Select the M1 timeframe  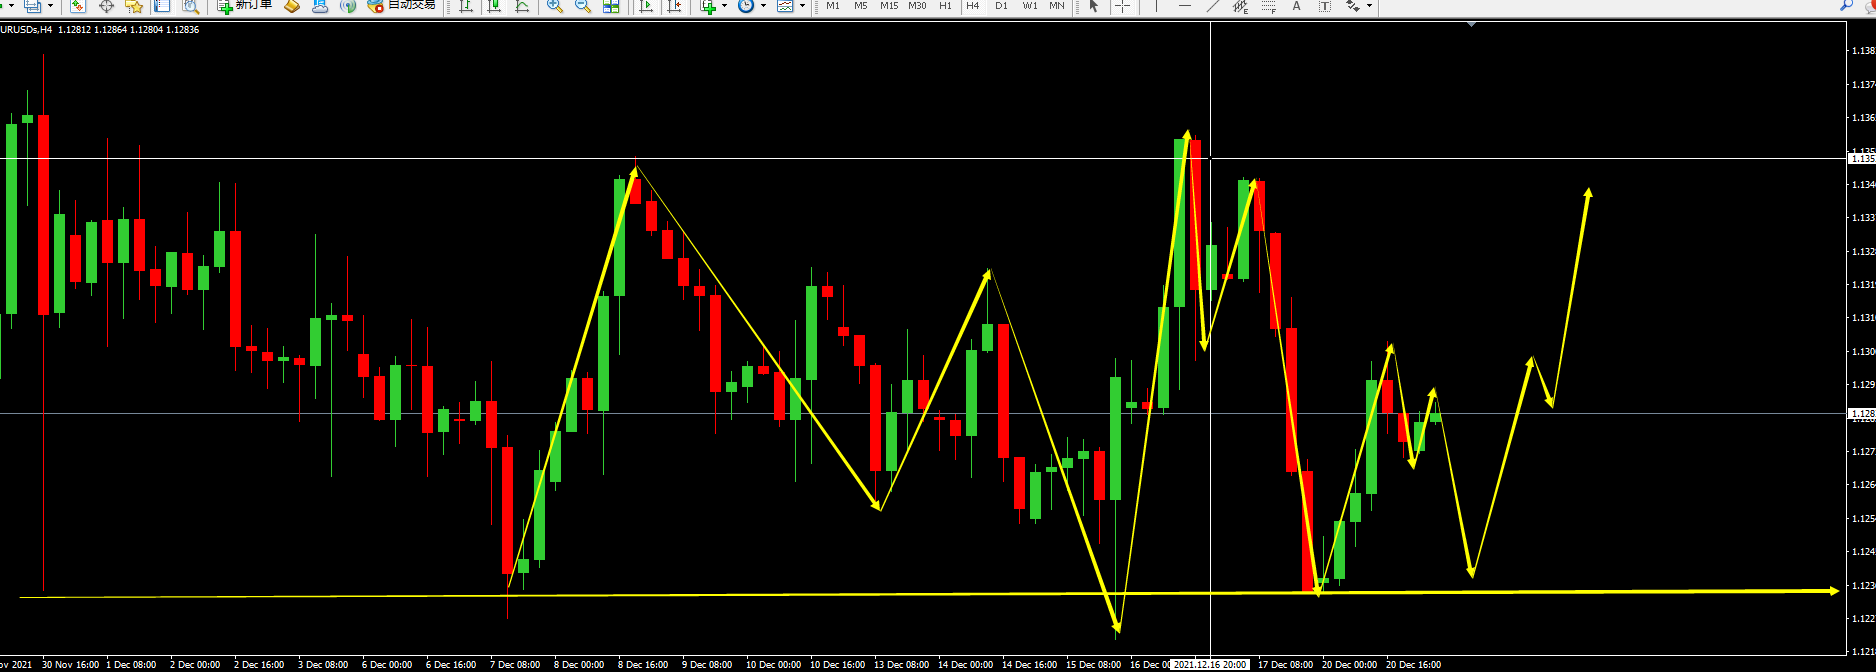point(833,6)
